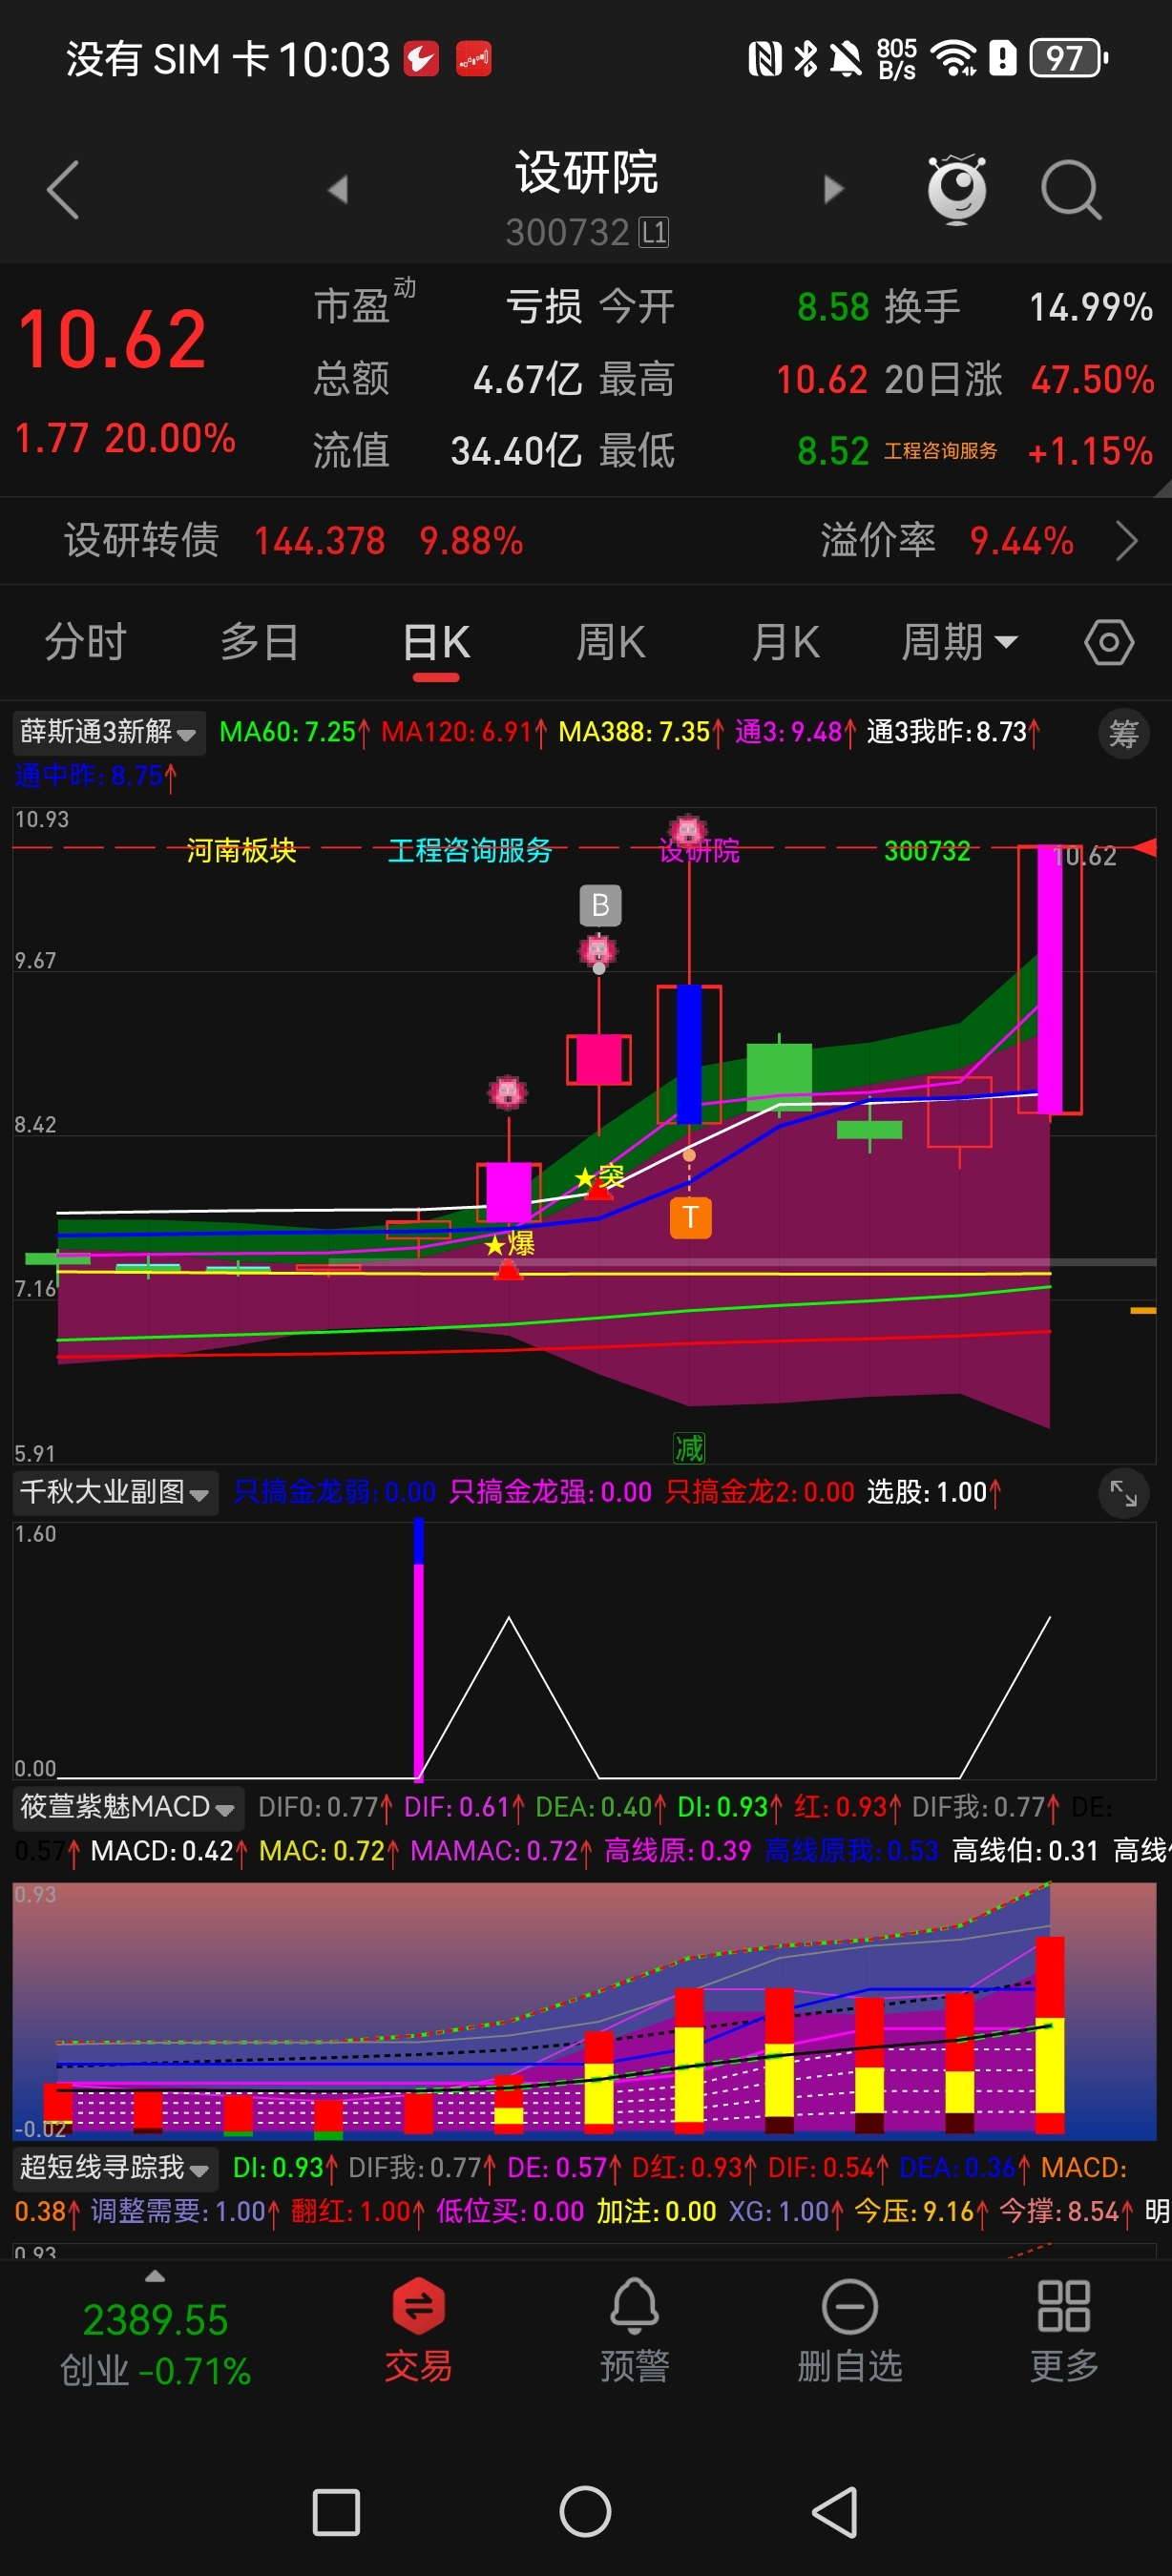Image resolution: width=1172 pixels, height=2576 pixels.
Task: Switch to 多日 tab
Action: click(259, 642)
